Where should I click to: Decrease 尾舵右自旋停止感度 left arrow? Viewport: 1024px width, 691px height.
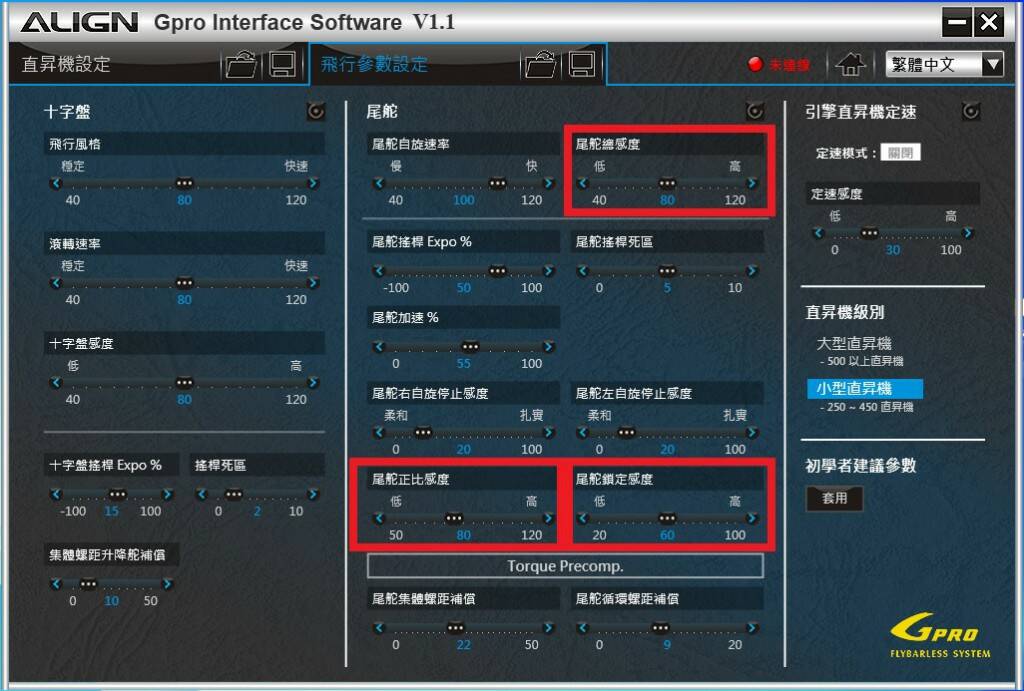pos(379,432)
